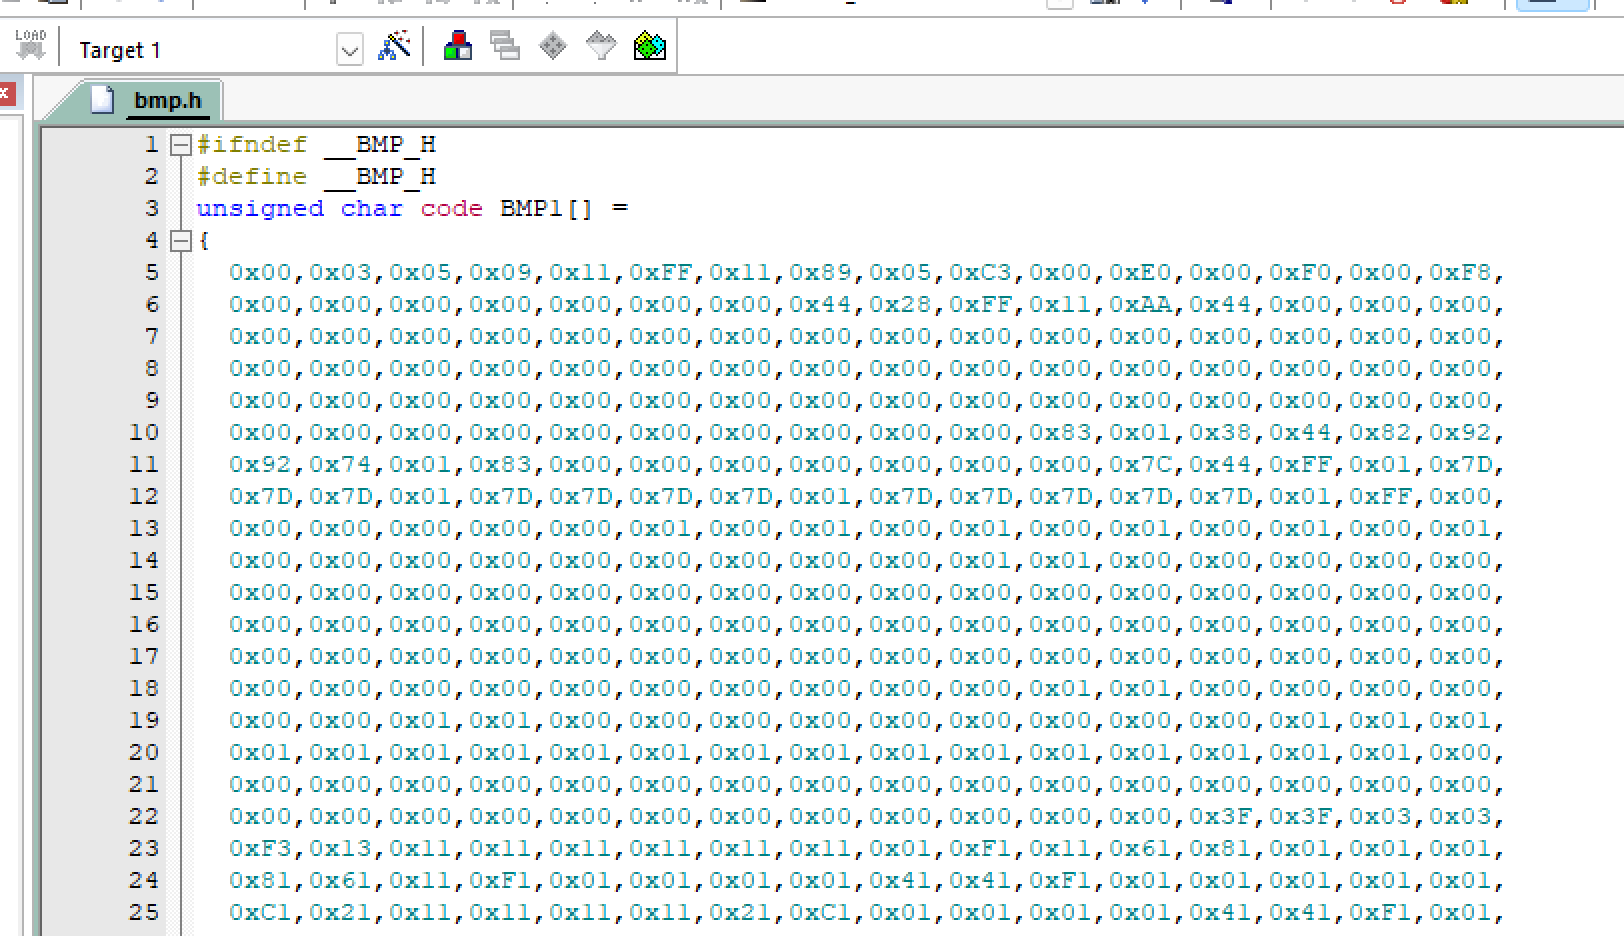Click the 0x83 value on line 10
The height and width of the screenshot is (936, 1624).
coord(1061,433)
